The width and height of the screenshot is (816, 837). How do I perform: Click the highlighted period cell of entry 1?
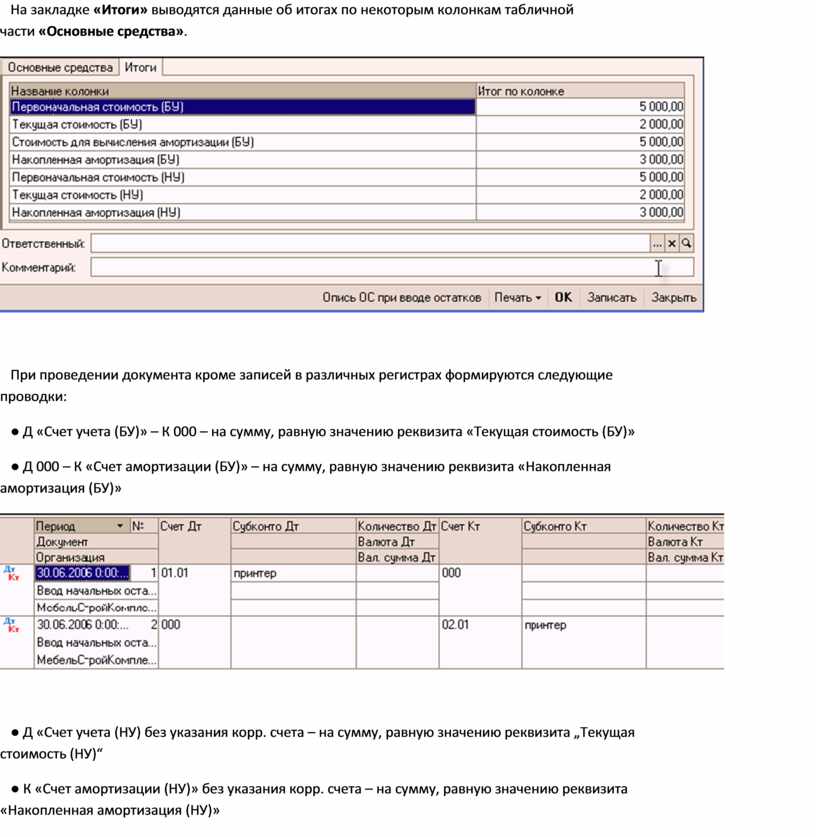pyautogui.click(x=82, y=573)
